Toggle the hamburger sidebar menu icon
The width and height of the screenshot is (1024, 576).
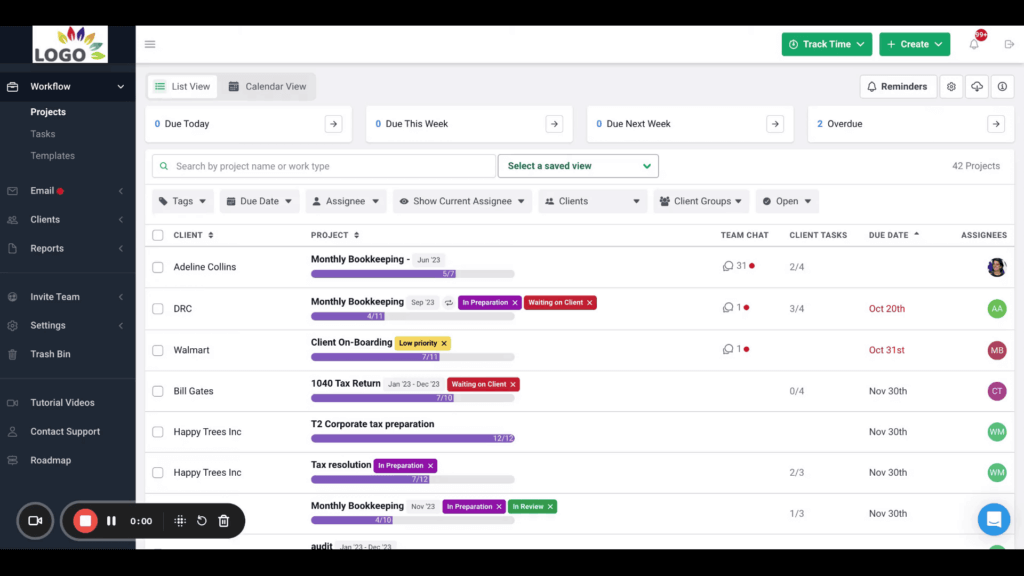pyautogui.click(x=150, y=44)
